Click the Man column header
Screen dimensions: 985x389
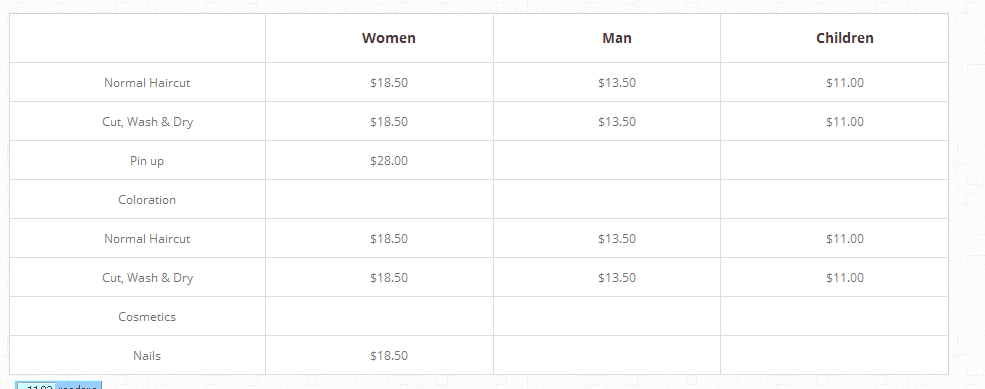617,38
